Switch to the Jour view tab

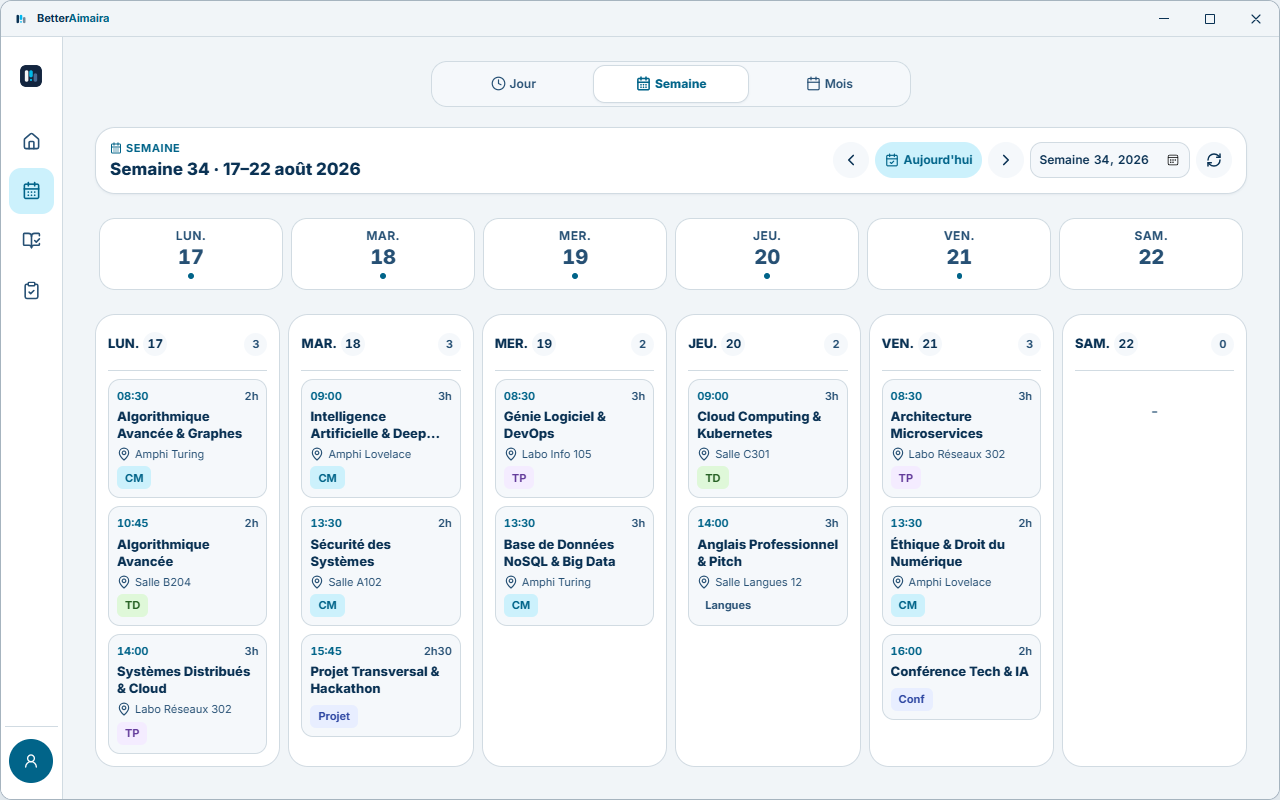click(x=514, y=84)
